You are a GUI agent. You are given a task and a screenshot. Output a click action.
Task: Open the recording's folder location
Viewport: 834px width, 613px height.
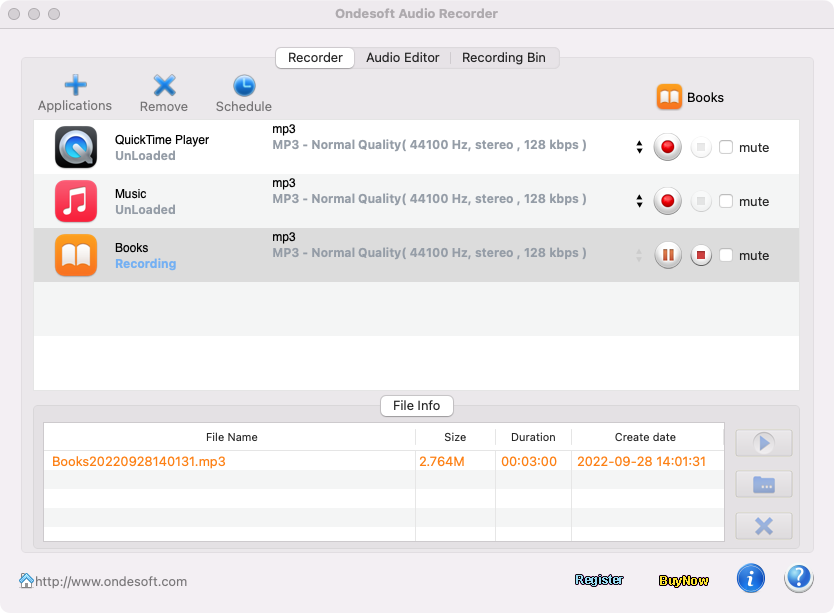[764, 484]
